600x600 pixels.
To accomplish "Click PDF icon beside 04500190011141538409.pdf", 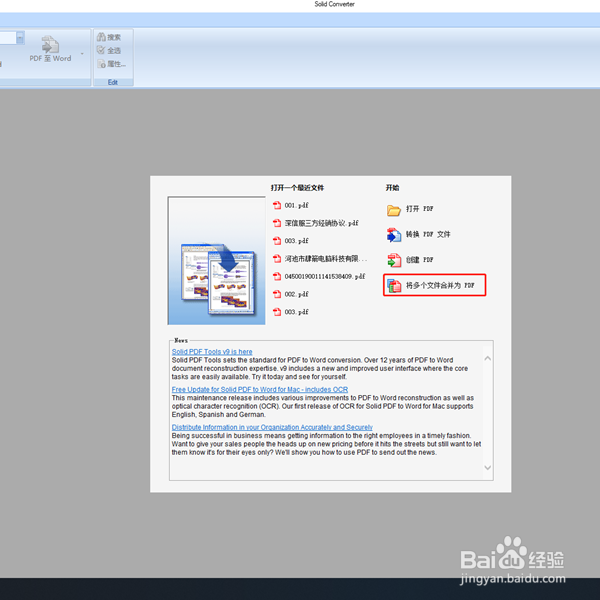I will tap(277, 276).
